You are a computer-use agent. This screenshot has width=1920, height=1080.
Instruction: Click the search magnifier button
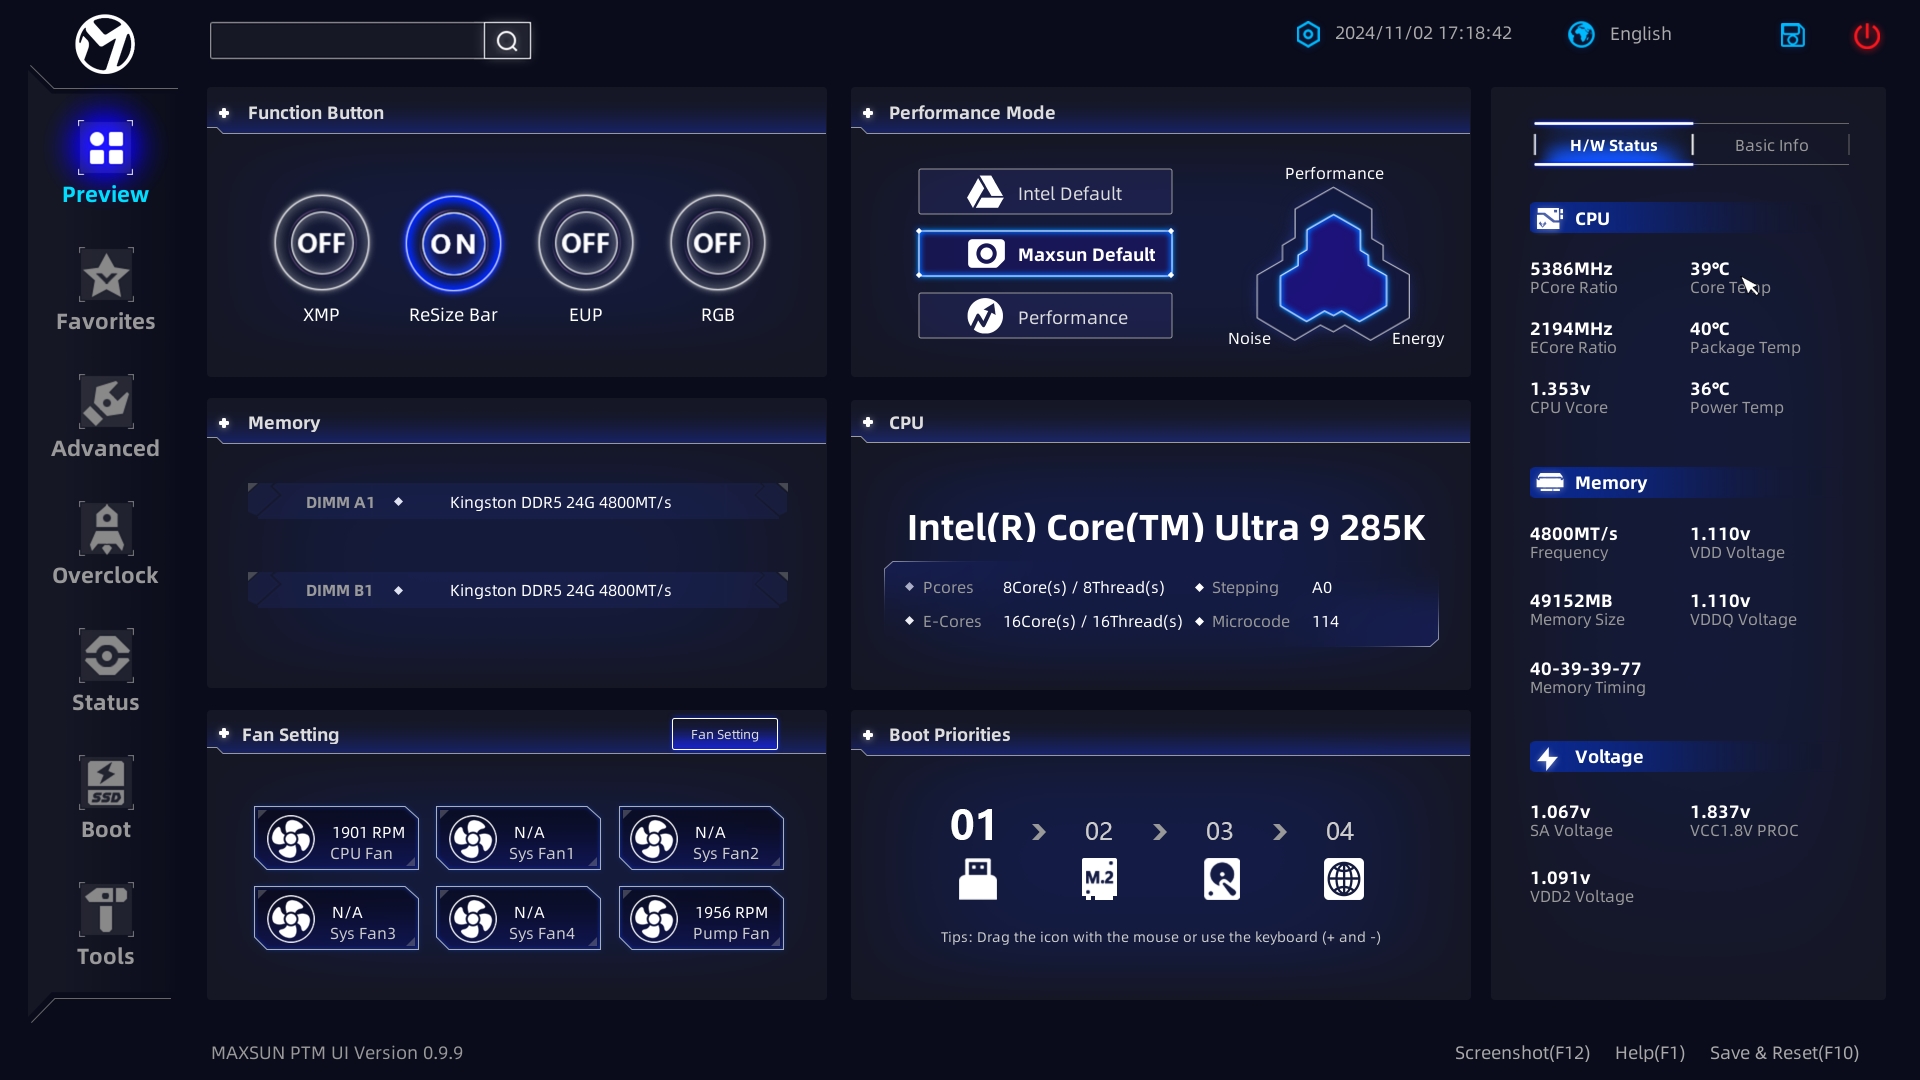tap(507, 41)
